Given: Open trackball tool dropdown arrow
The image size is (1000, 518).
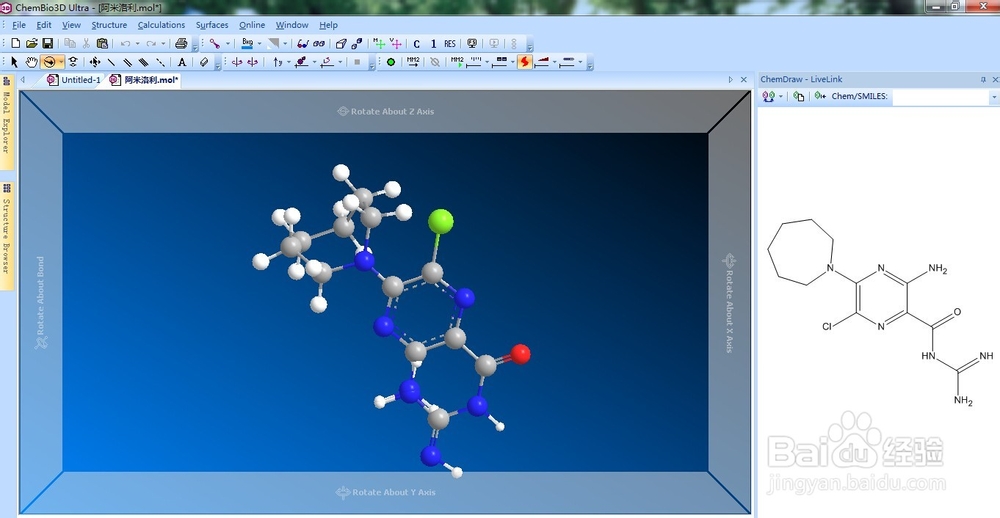Looking at the screenshot, I should (61, 62).
